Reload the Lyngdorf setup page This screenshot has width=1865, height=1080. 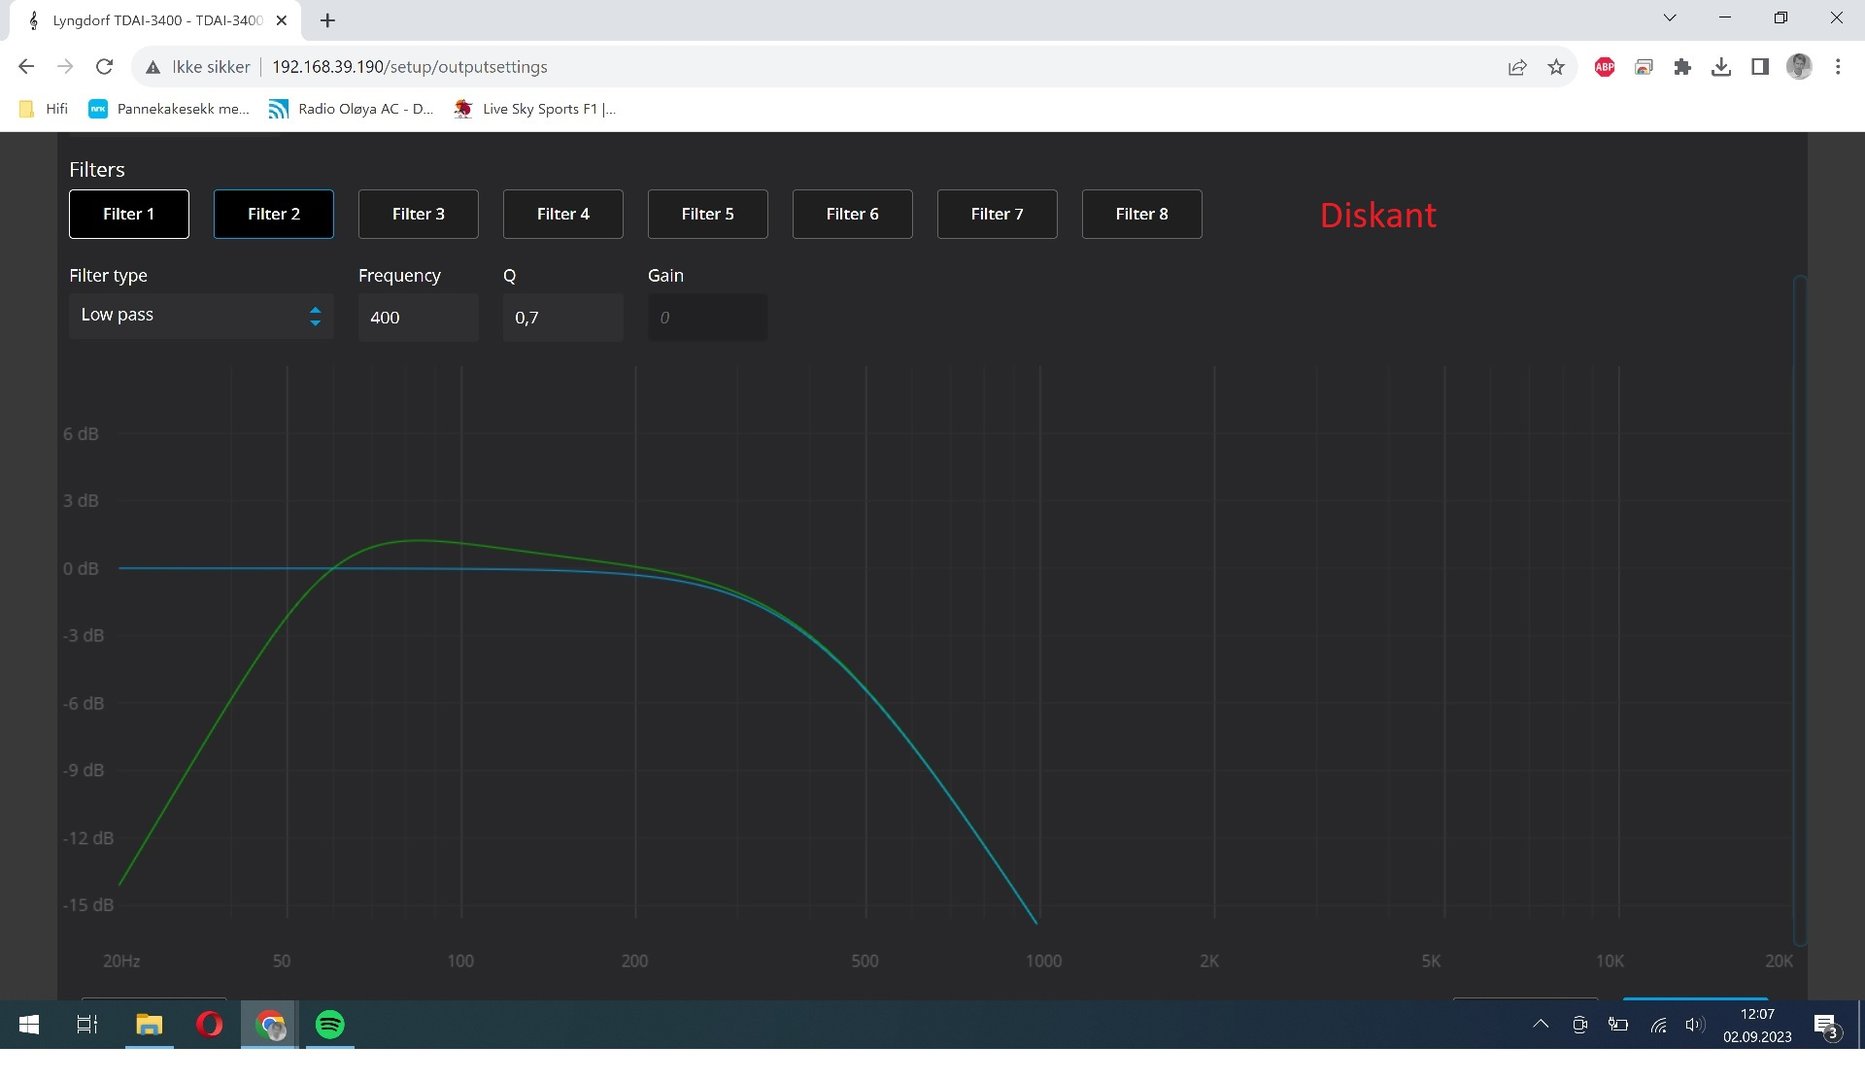click(104, 67)
